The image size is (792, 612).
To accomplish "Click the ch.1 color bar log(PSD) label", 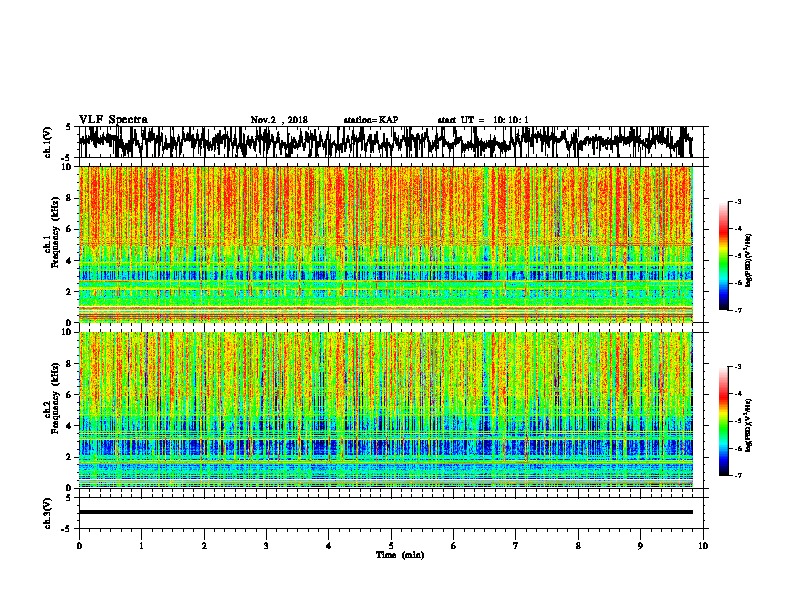I will click(x=749, y=260).
